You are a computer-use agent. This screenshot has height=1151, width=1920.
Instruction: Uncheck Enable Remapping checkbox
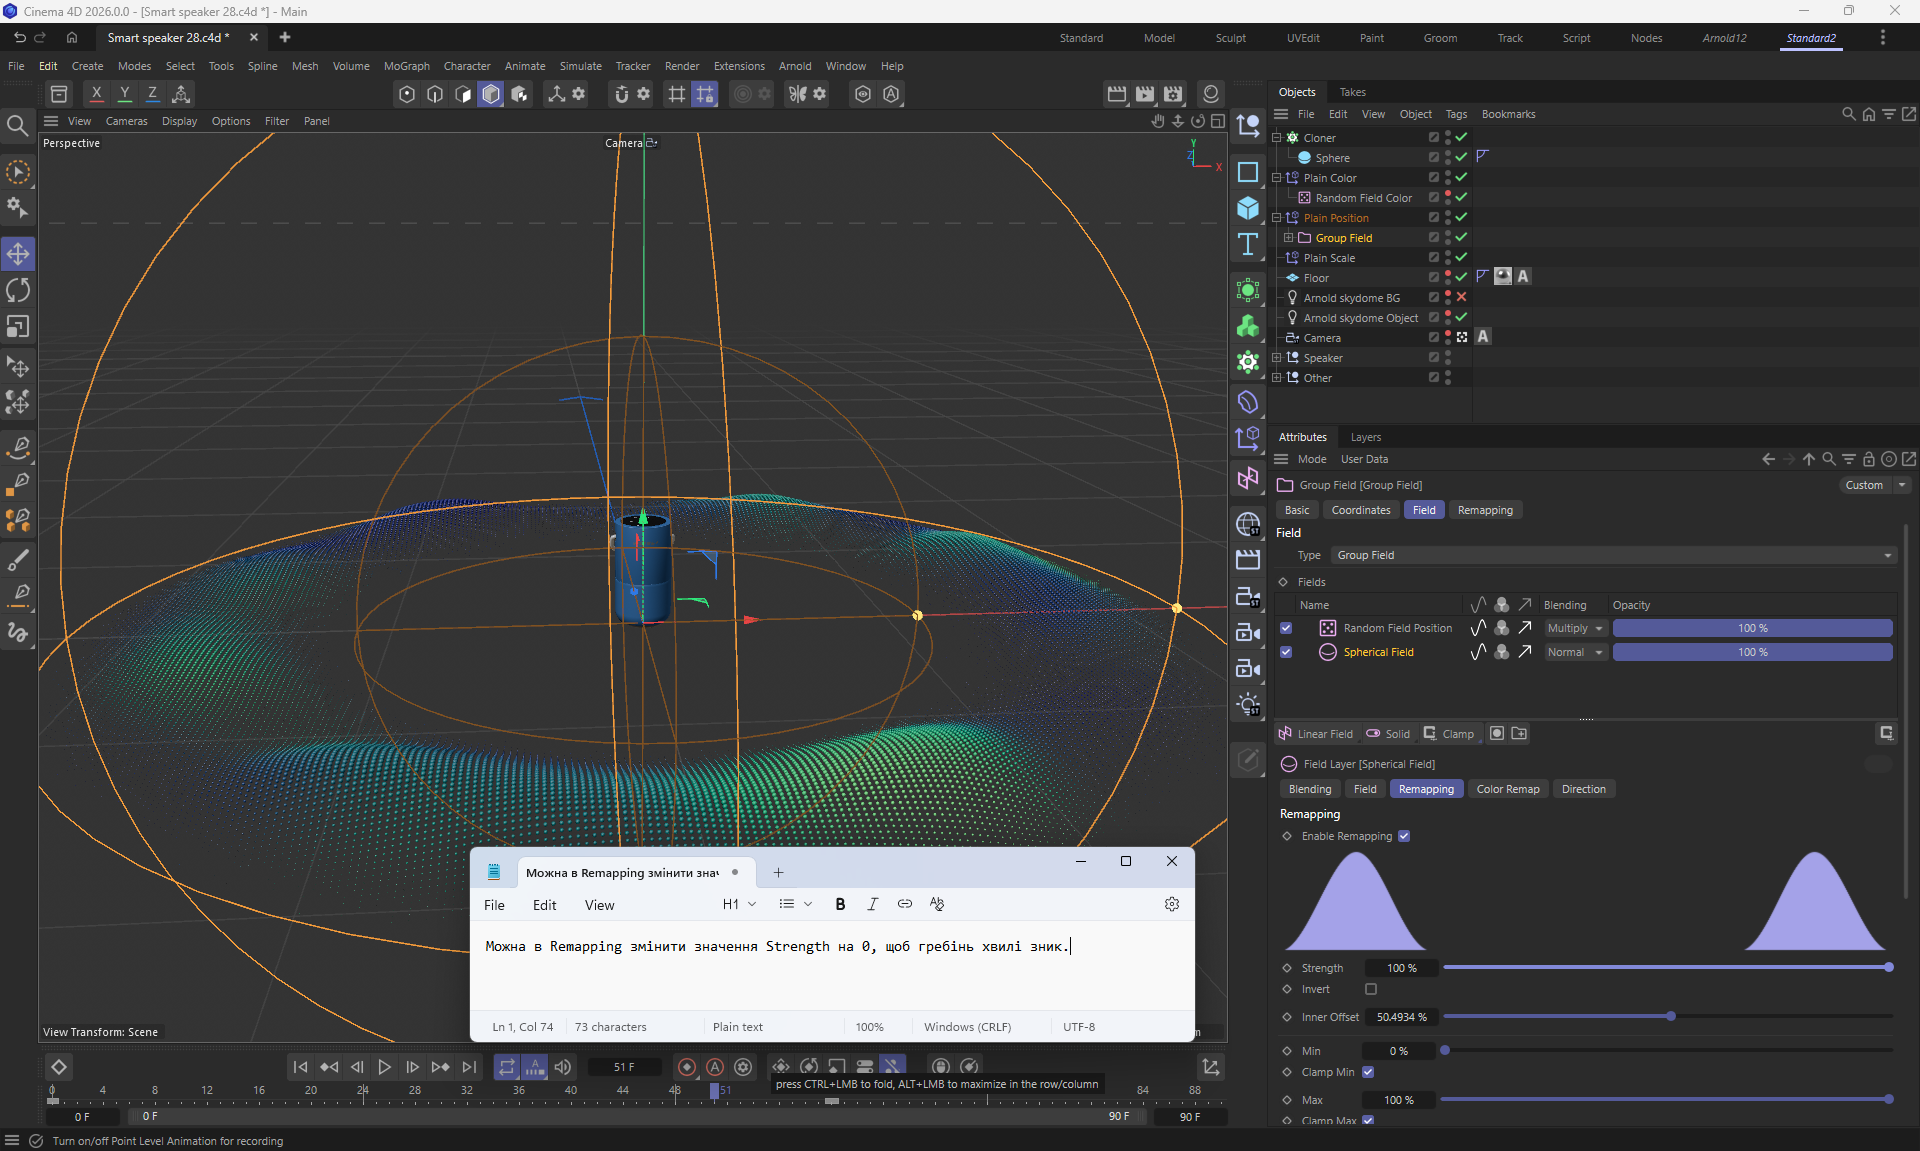1404,836
